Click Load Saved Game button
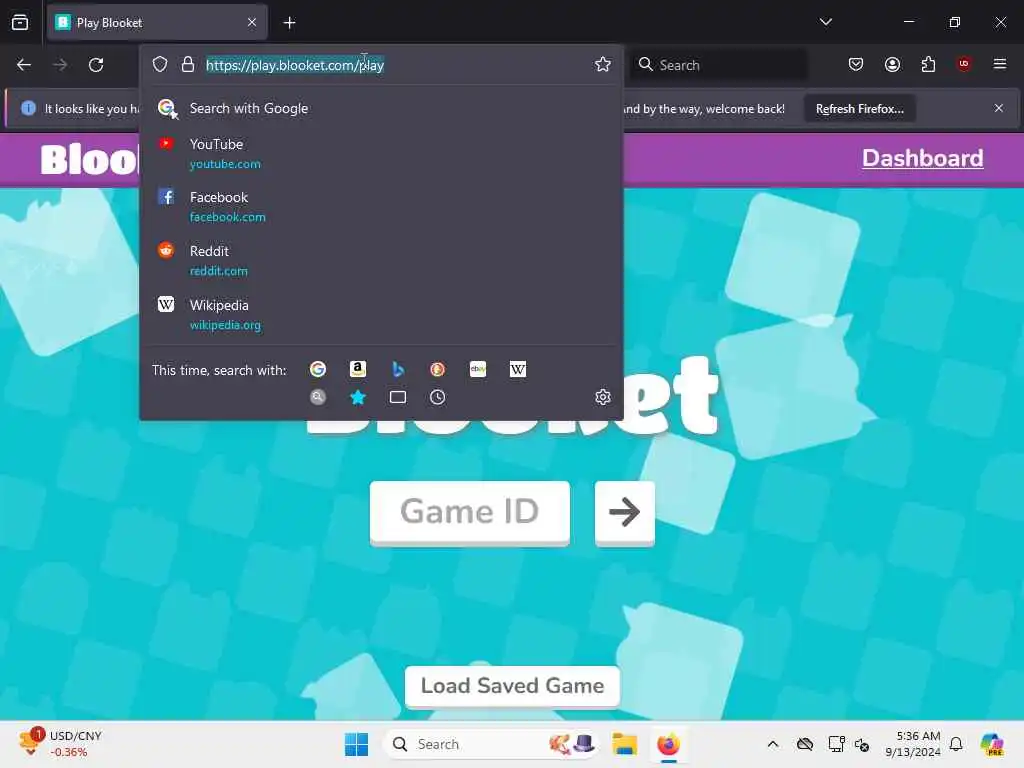Image resolution: width=1024 pixels, height=768 pixels. click(x=513, y=686)
